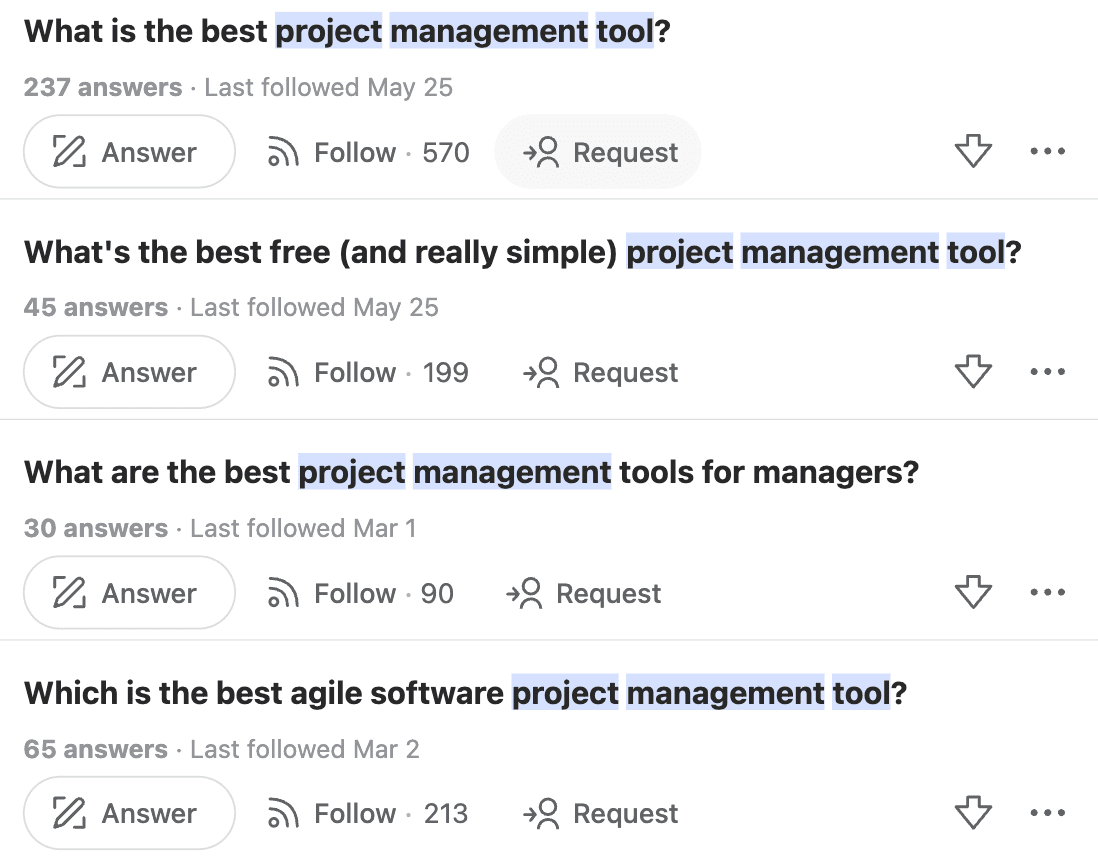Open three-dot menu for agile software question
The height and width of the screenshot is (856, 1098).
pos(1048,813)
